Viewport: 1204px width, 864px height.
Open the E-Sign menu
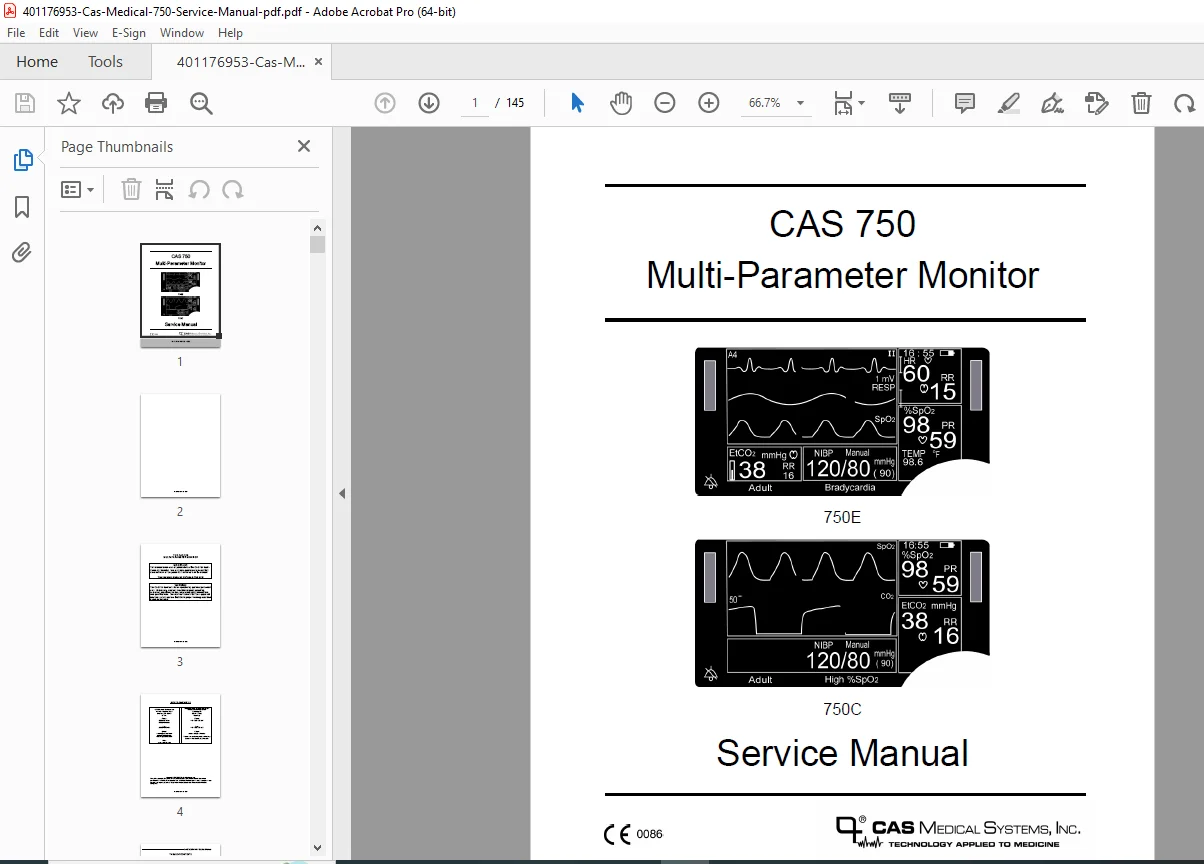[130, 33]
